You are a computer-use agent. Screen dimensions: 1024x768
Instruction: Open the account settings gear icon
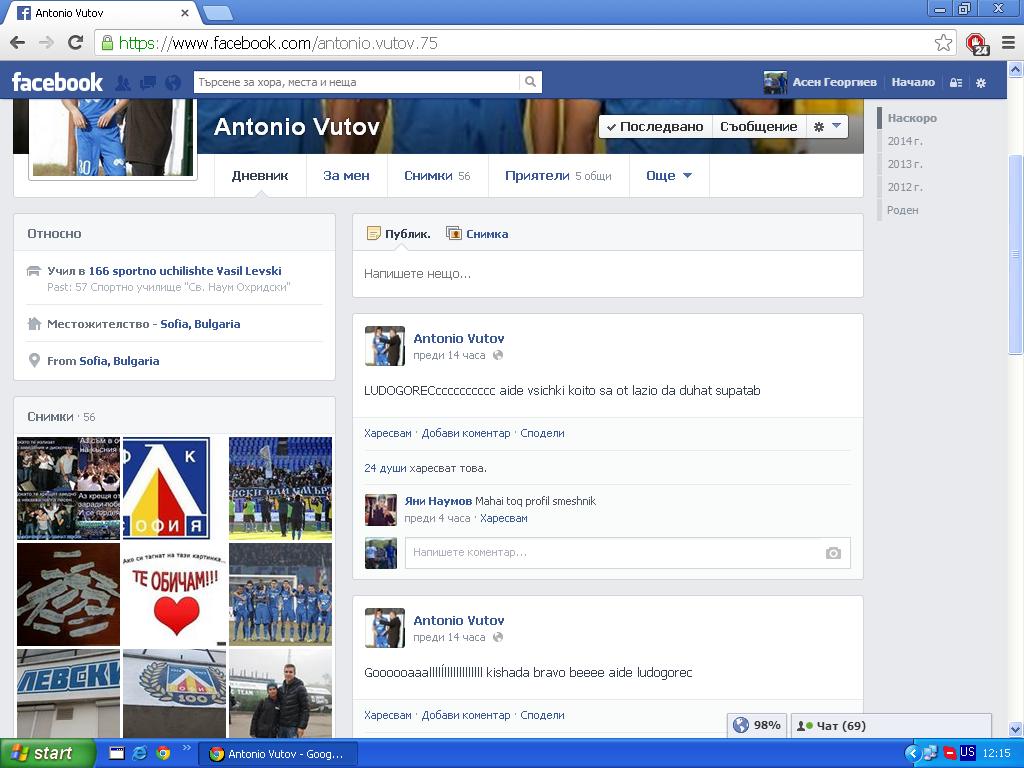[x=981, y=83]
